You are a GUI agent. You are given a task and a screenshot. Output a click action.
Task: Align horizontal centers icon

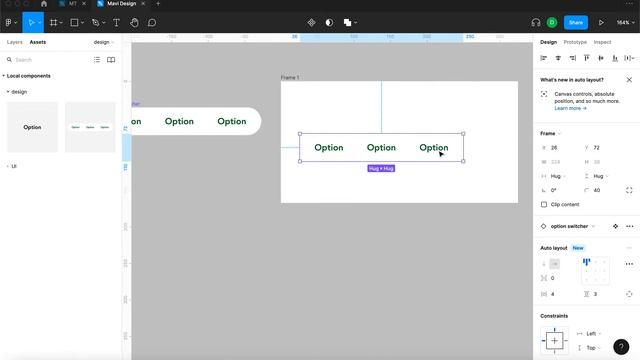[558, 58]
